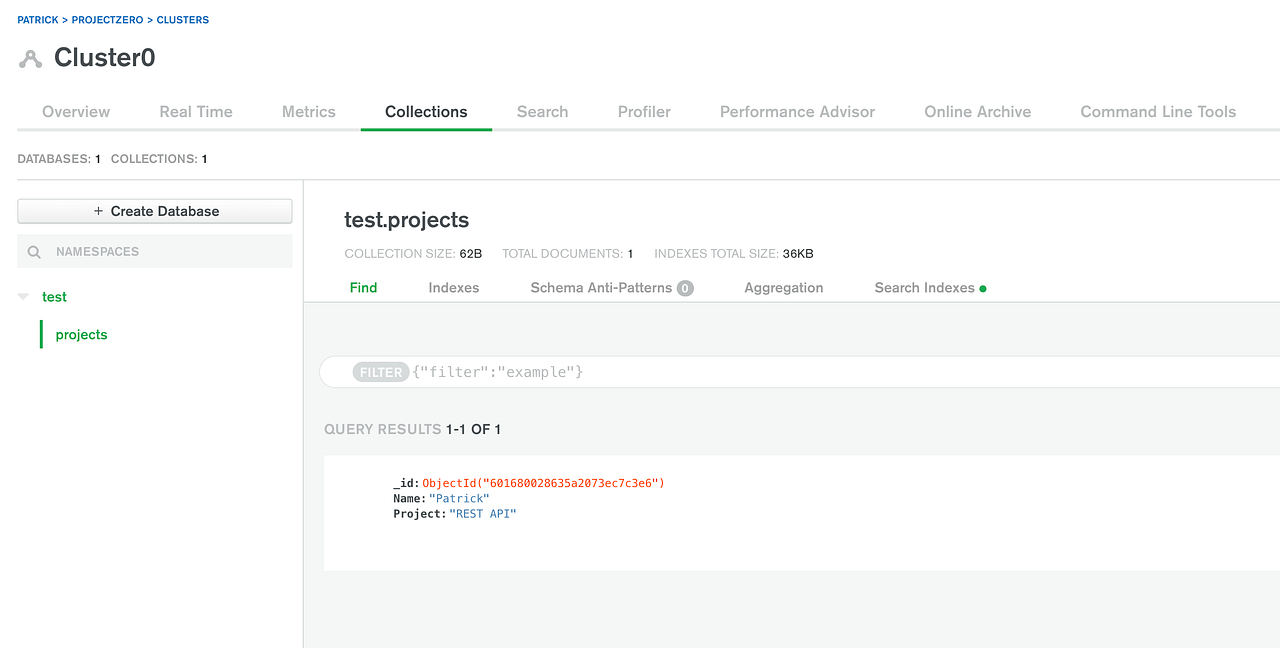
Task: Click the Cluster0 atom icon
Action: [x=29, y=58]
